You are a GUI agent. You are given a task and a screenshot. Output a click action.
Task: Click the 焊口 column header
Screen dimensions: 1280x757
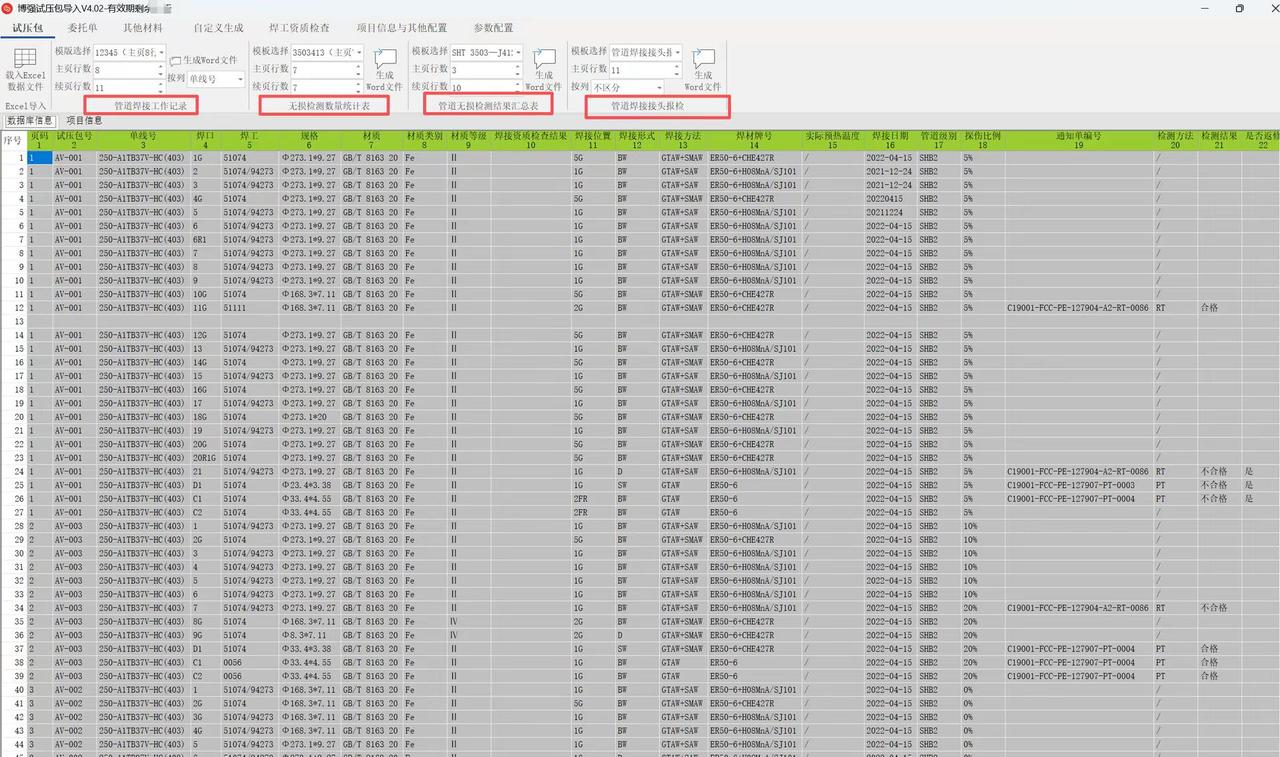point(205,139)
